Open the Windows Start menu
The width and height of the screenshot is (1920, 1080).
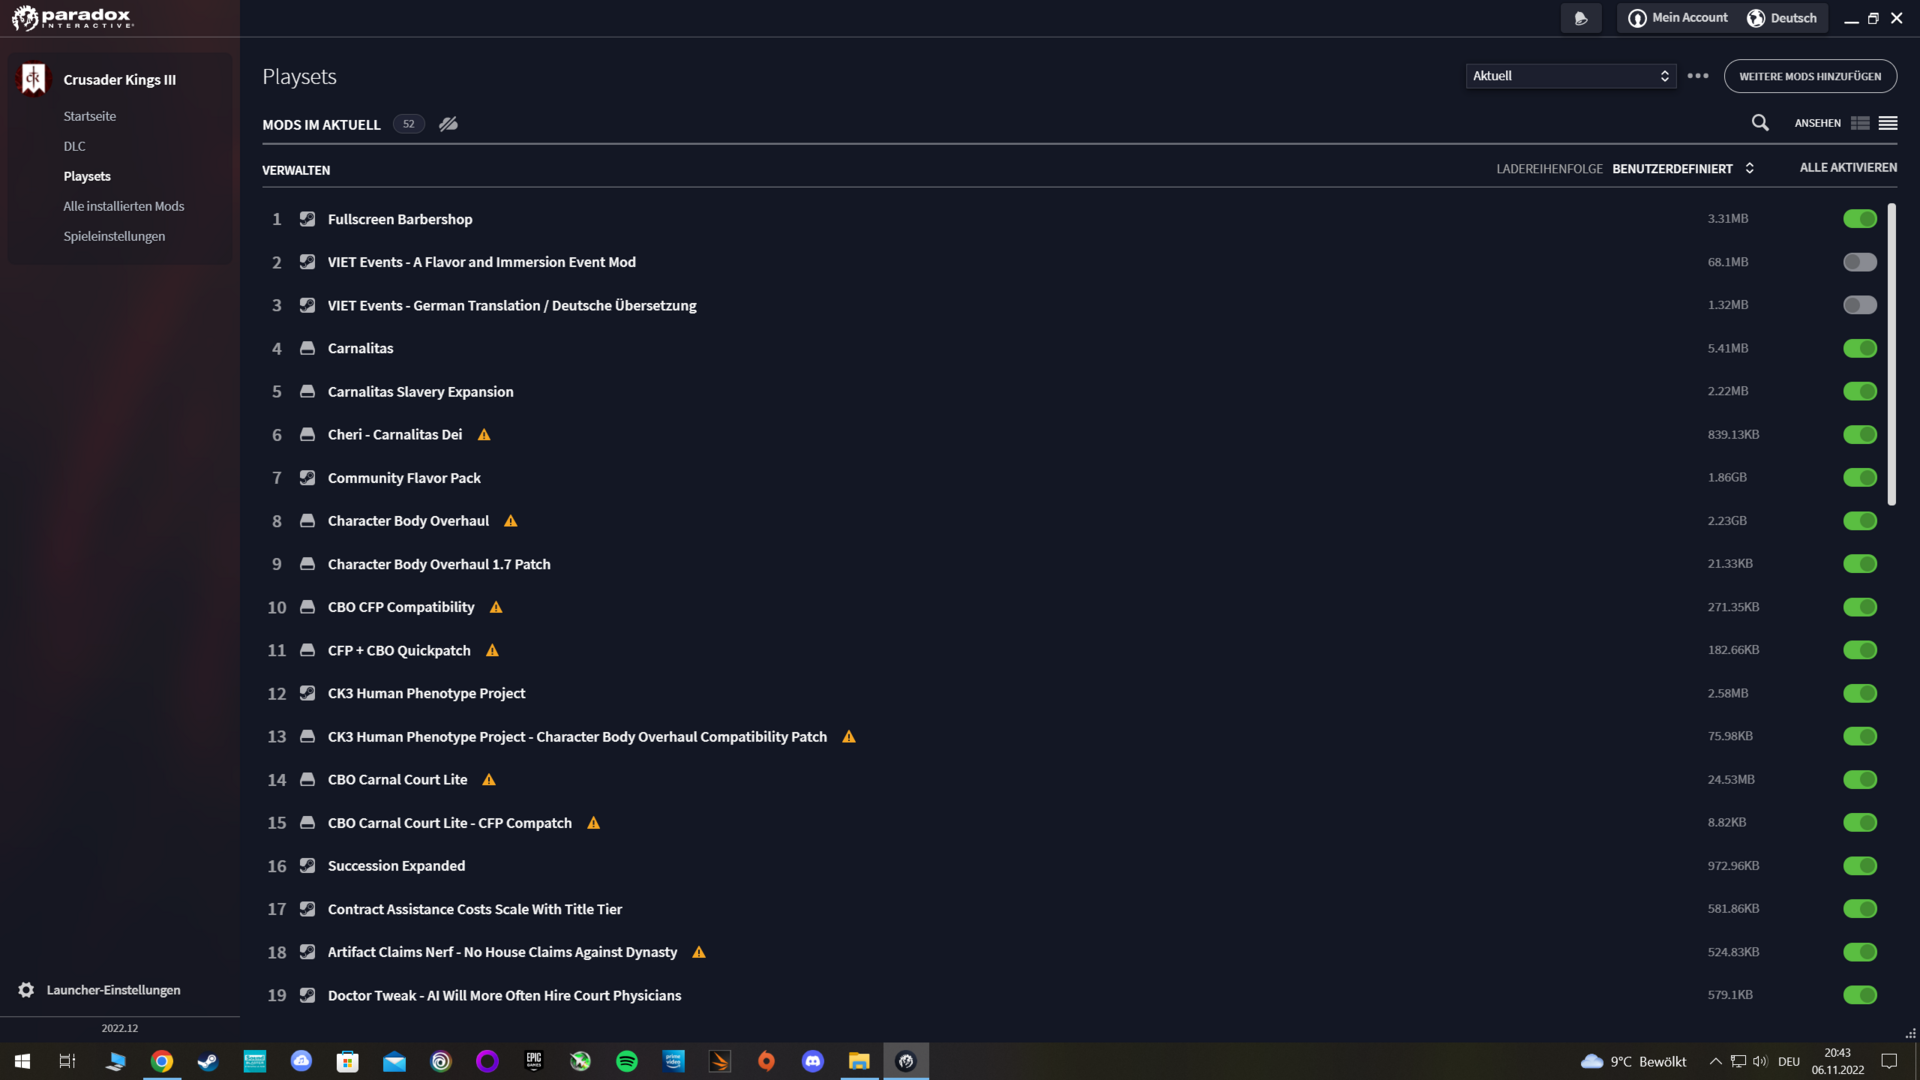point(22,1061)
